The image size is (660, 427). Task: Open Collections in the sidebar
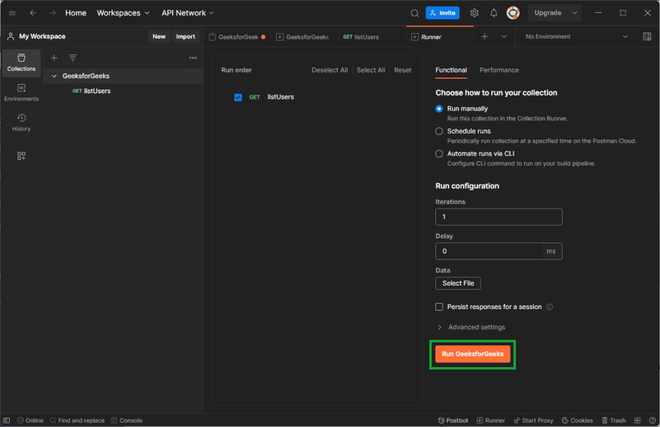21,62
